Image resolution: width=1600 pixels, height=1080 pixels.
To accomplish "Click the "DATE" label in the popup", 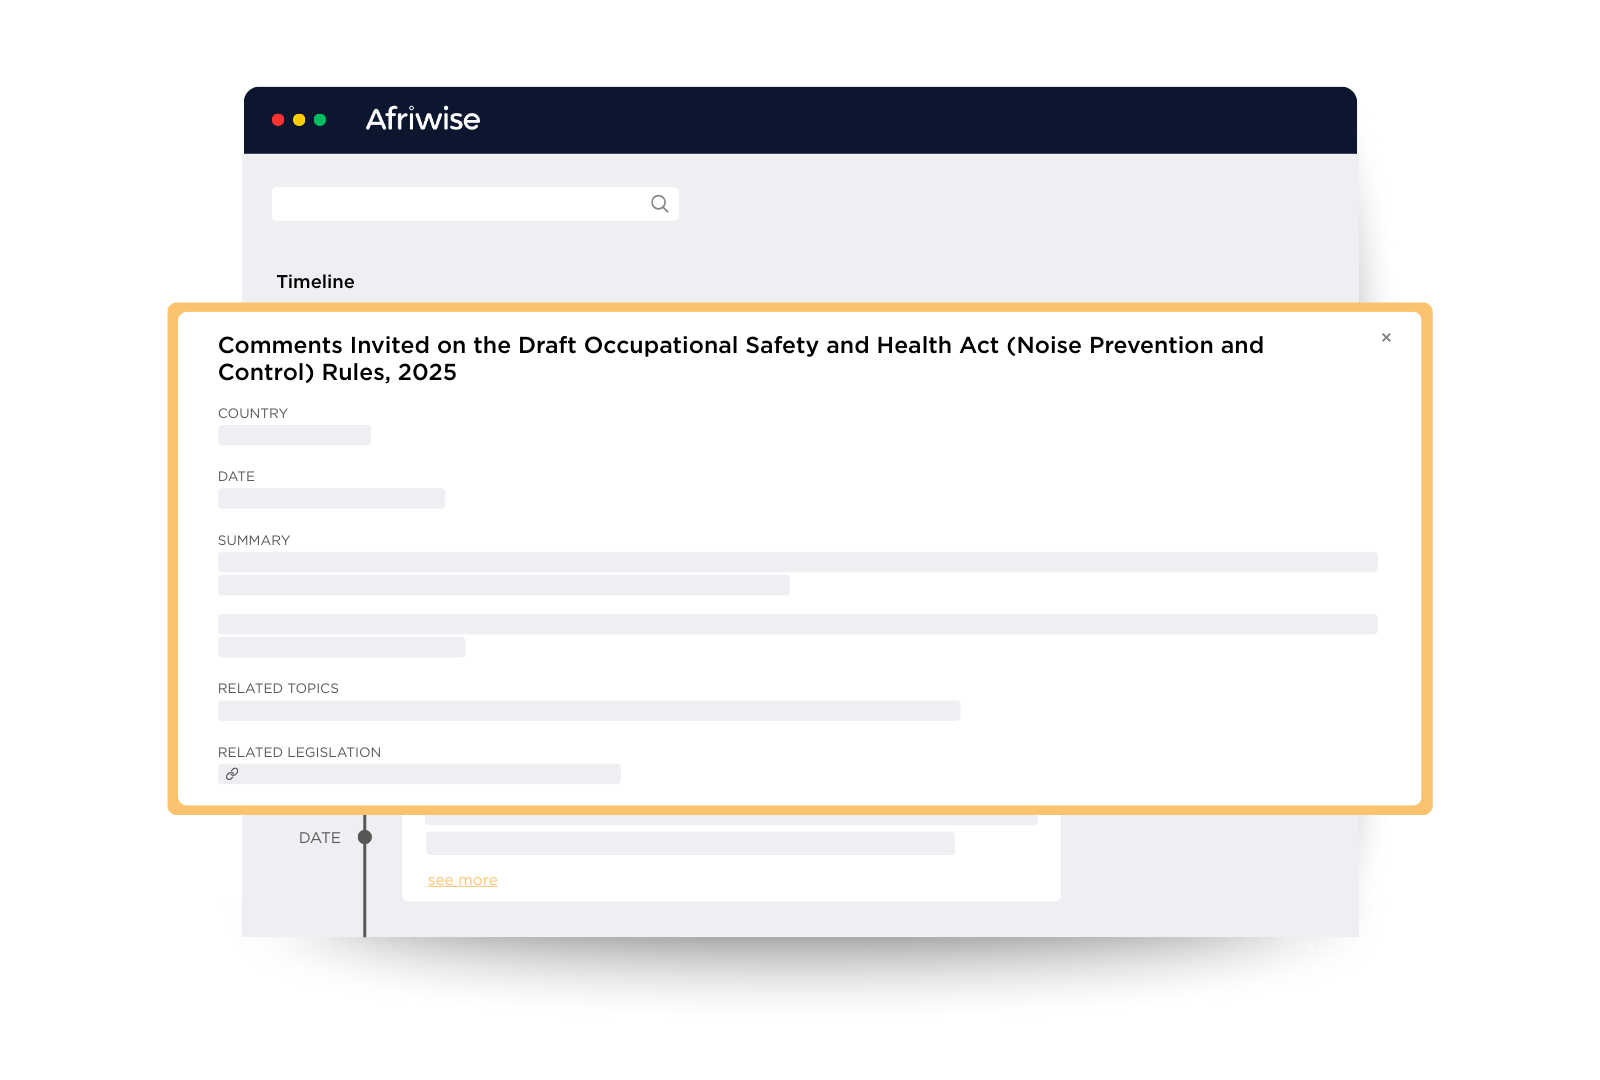I will [237, 476].
